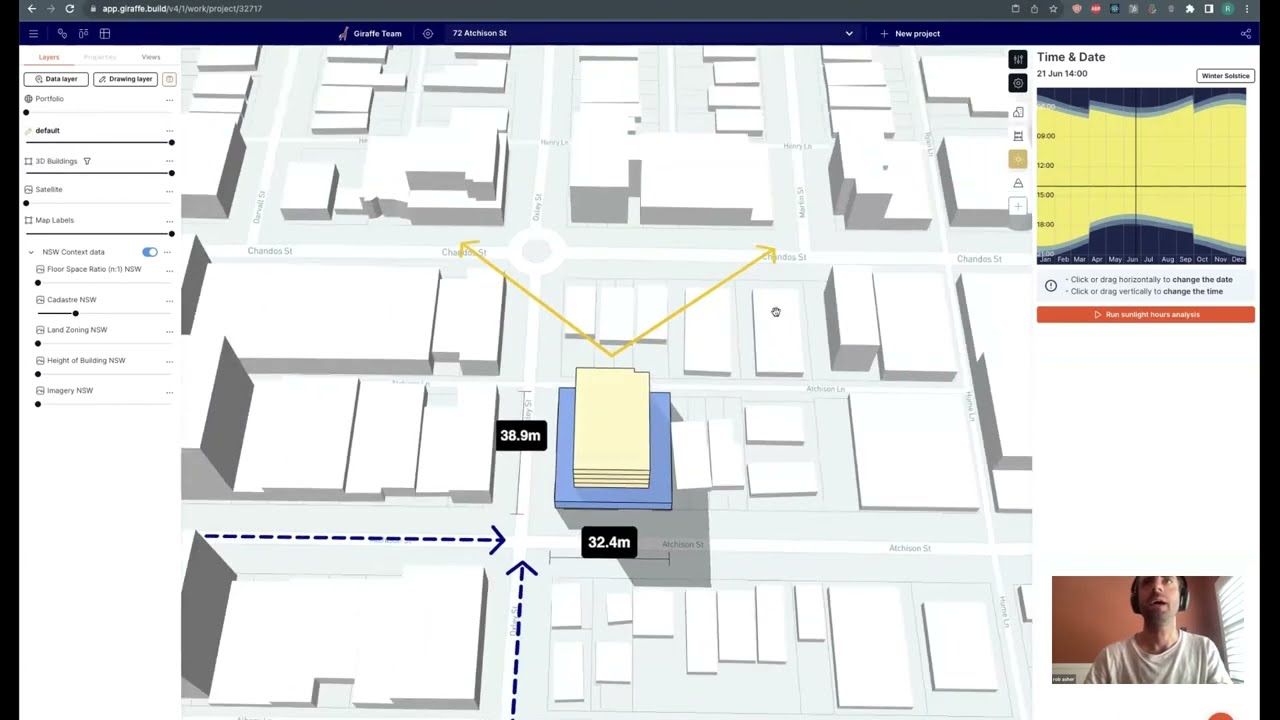Switch to the Layers tab
This screenshot has width=1280, height=720.
pyautogui.click(x=49, y=57)
